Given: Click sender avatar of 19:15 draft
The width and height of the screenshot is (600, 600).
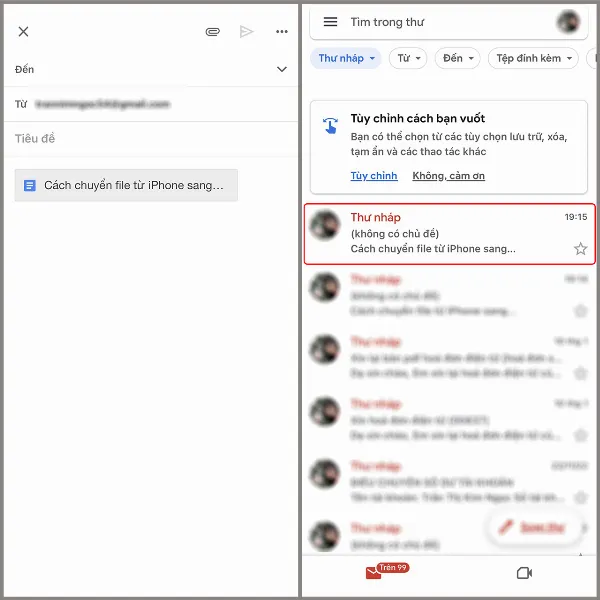Looking at the screenshot, I should point(325,225).
